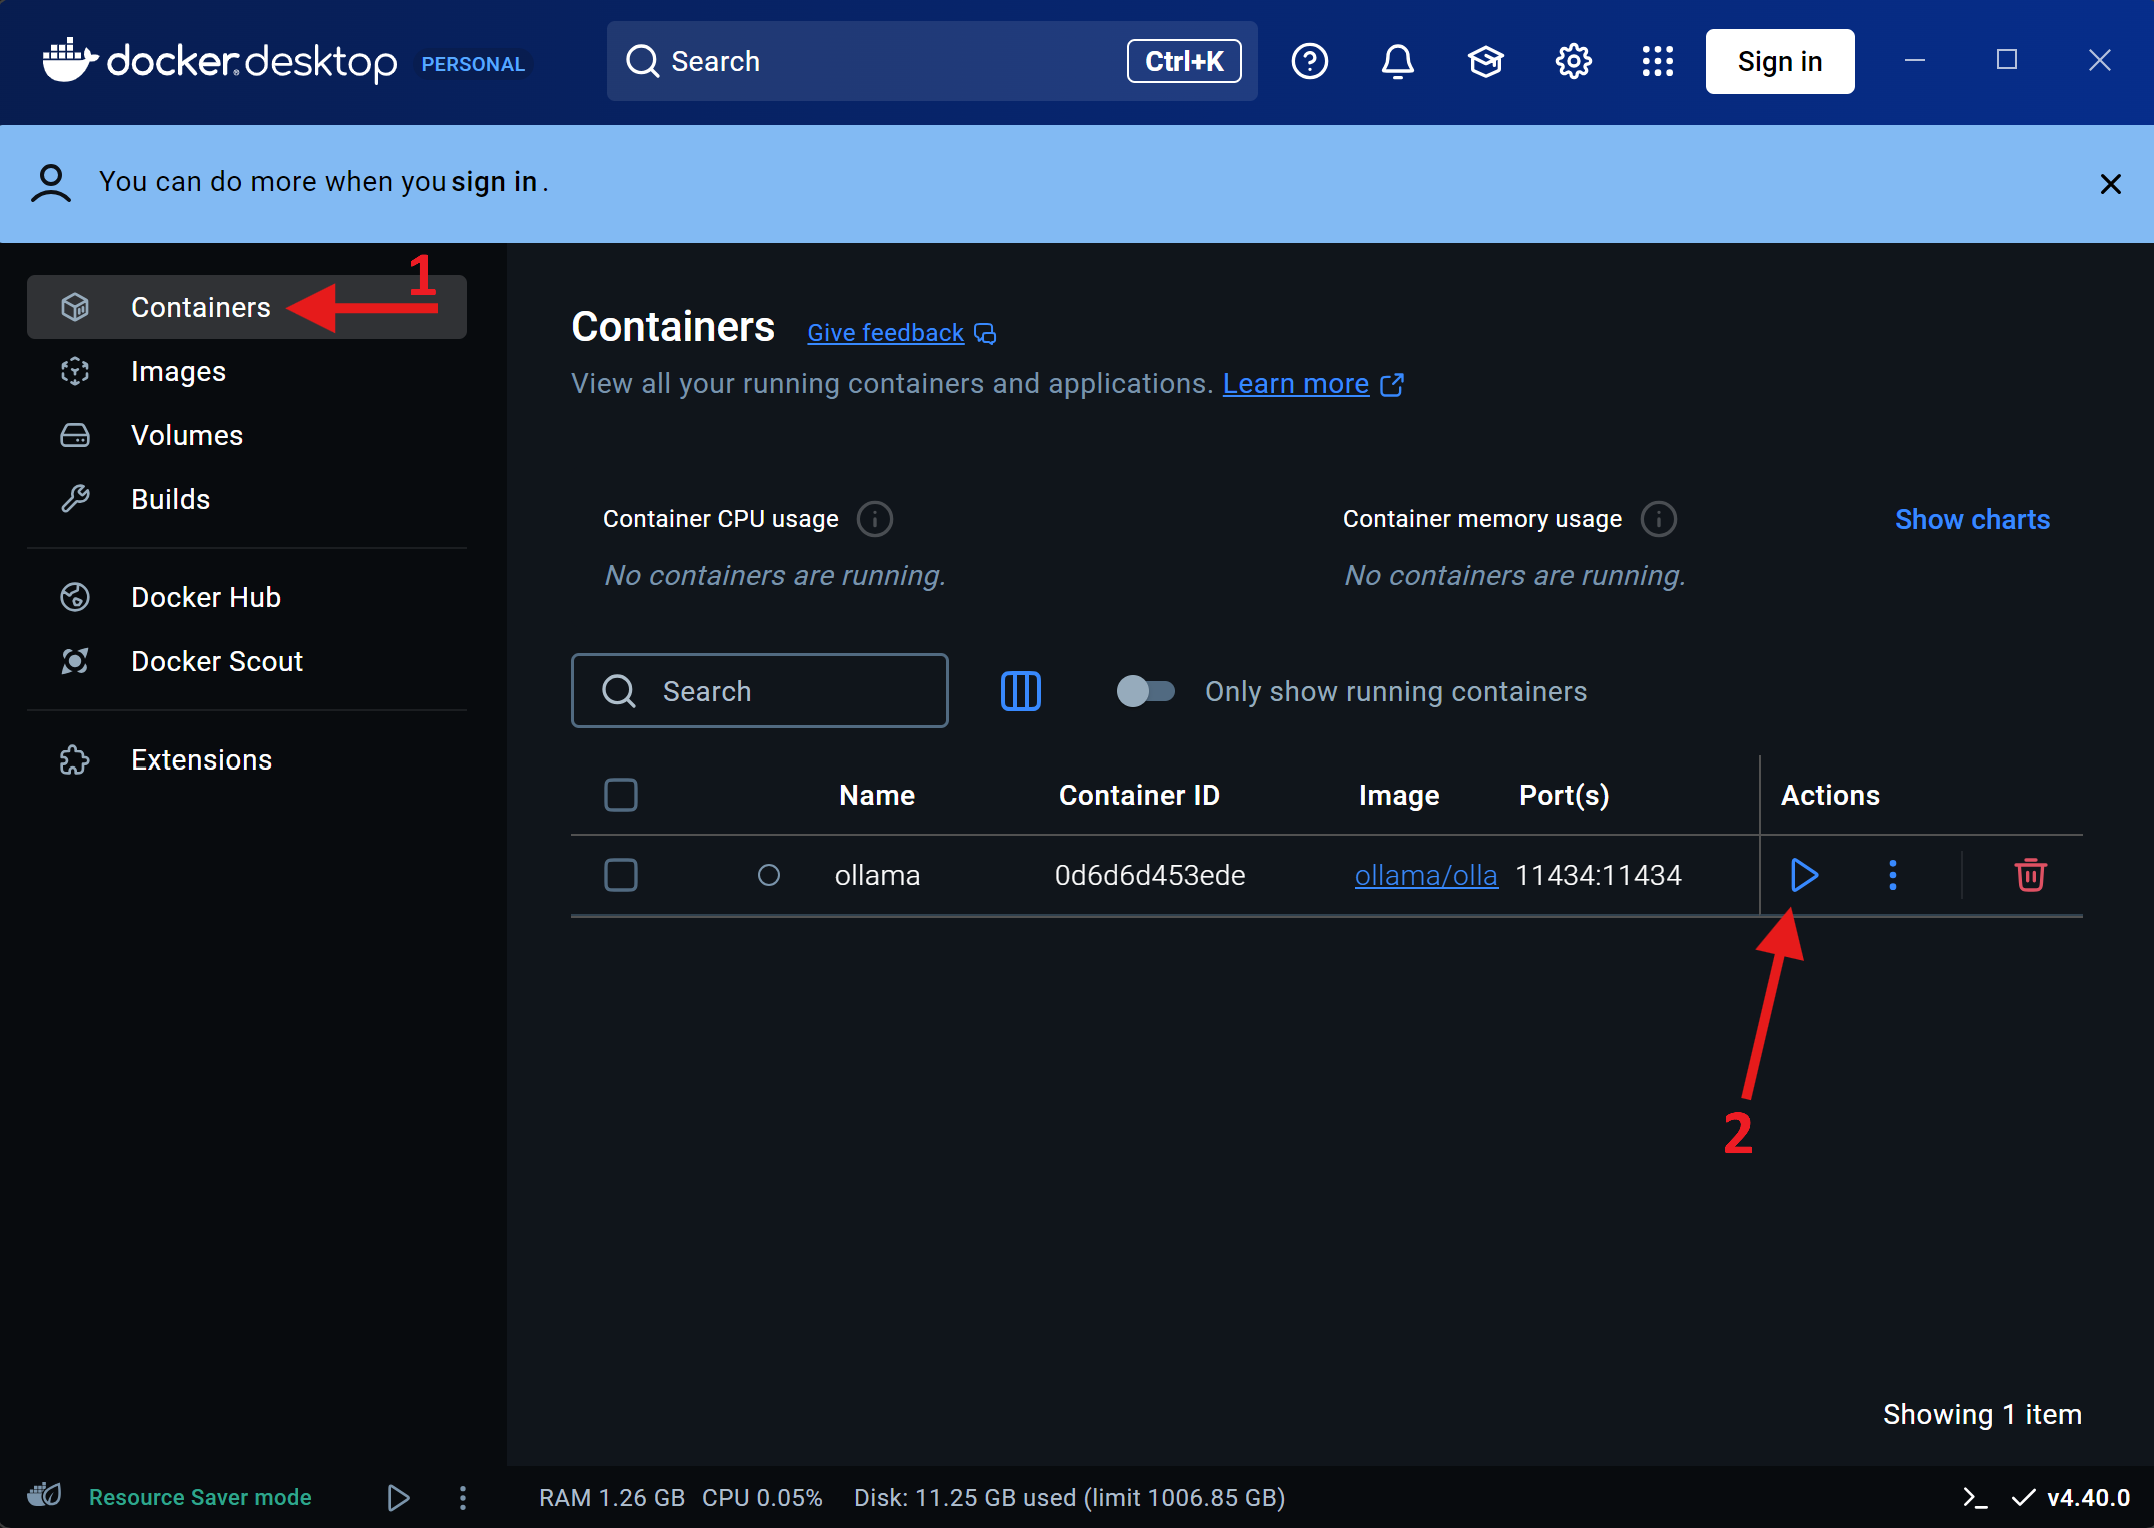The width and height of the screenshot is (2154, 1528).
Task: Open the Docker apps grid launcher menu
Action: click(x=1657, y=62)
